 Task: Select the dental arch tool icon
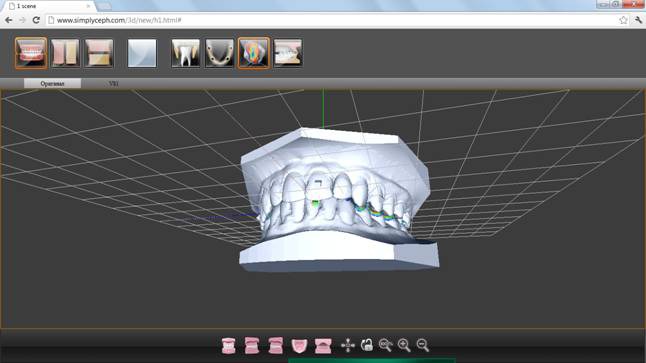(x=220, y=53)
